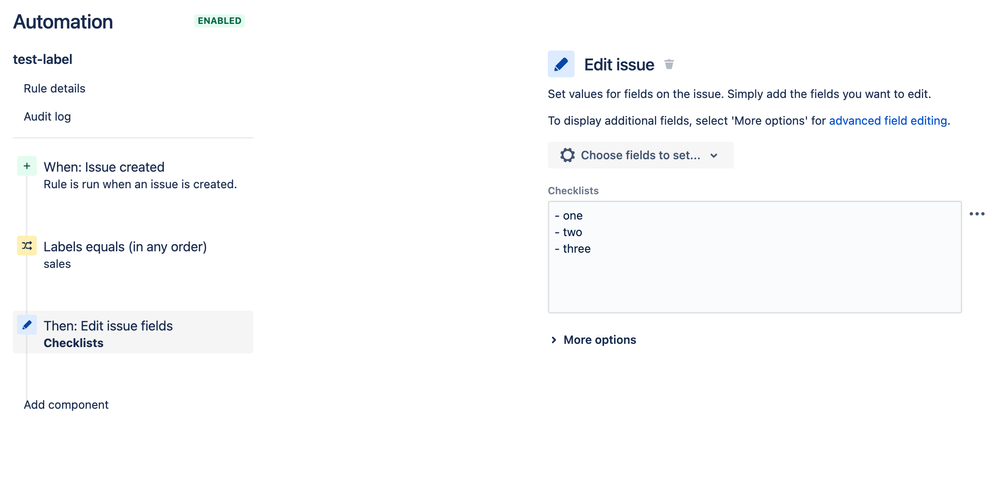The width and height of the screenshot is (999, 498).
Task: Open the Audit log menu item
Action: click(x=47, y=117)
